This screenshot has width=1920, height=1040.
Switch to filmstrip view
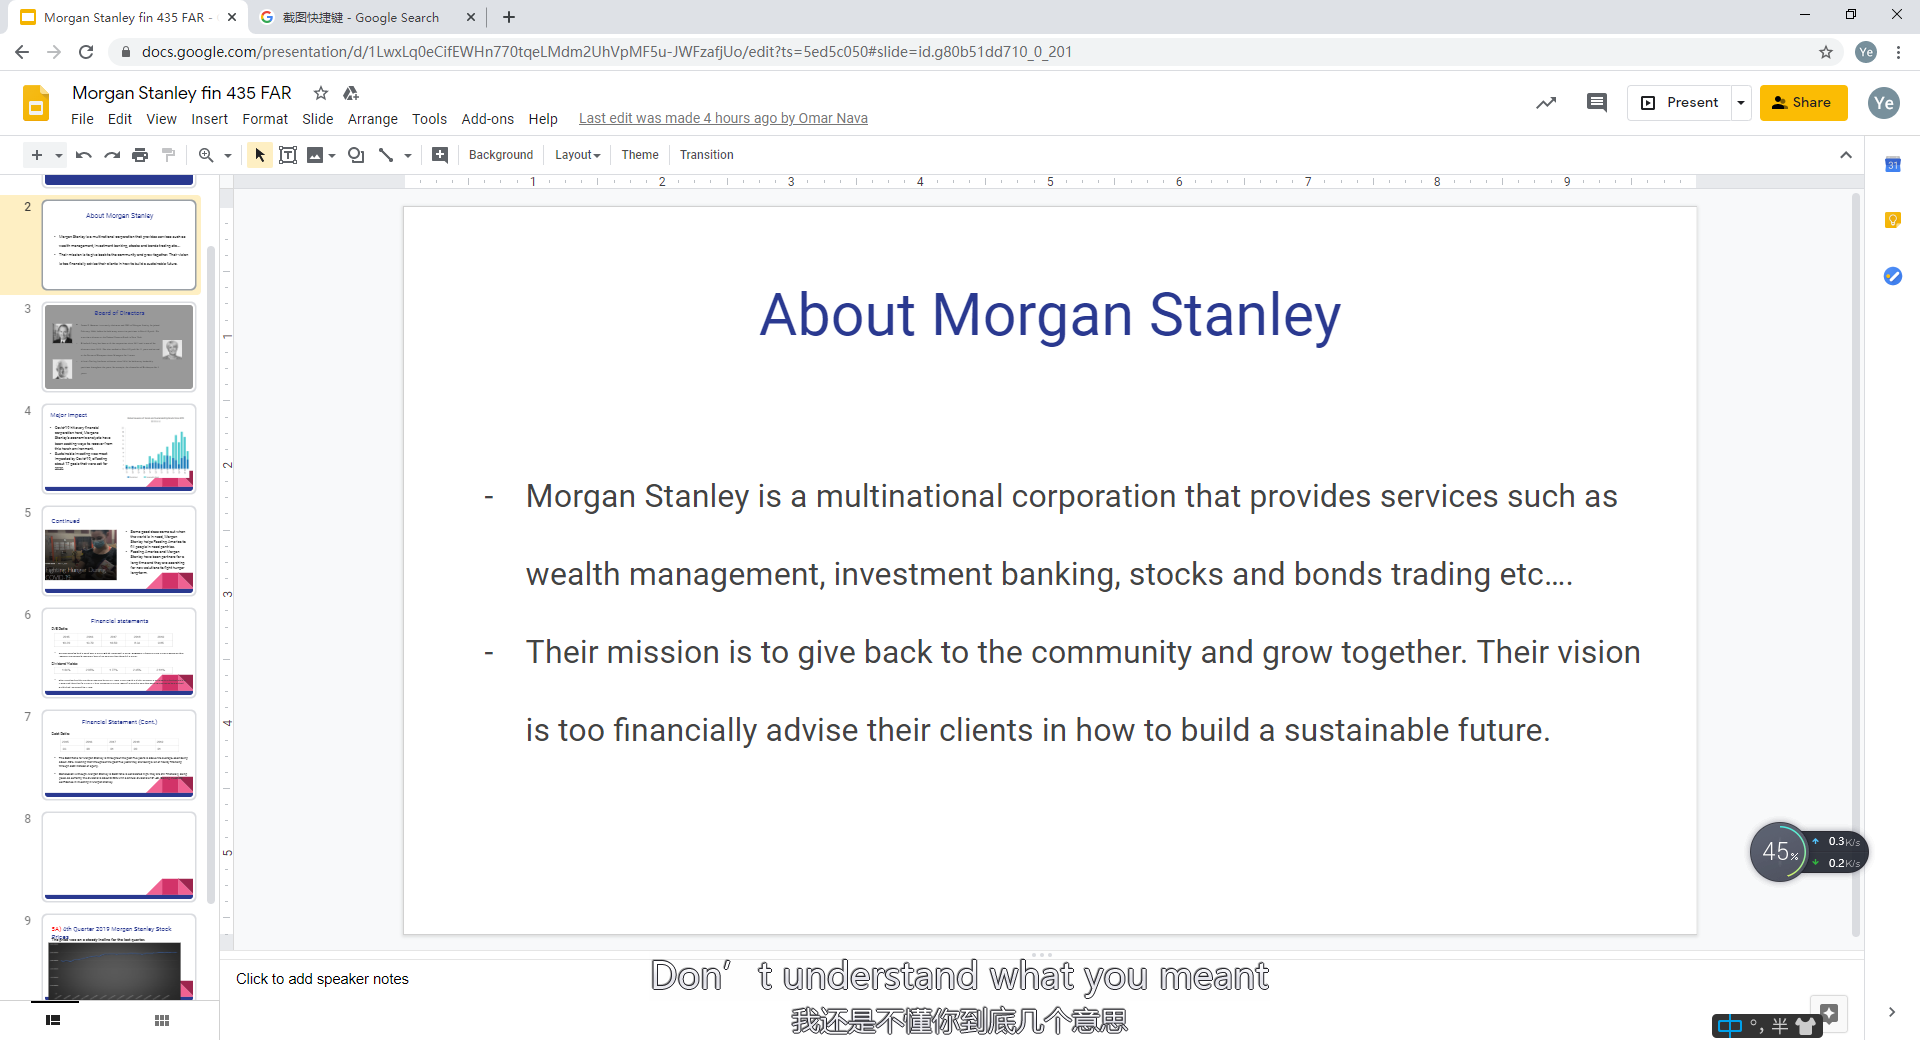53,1020
